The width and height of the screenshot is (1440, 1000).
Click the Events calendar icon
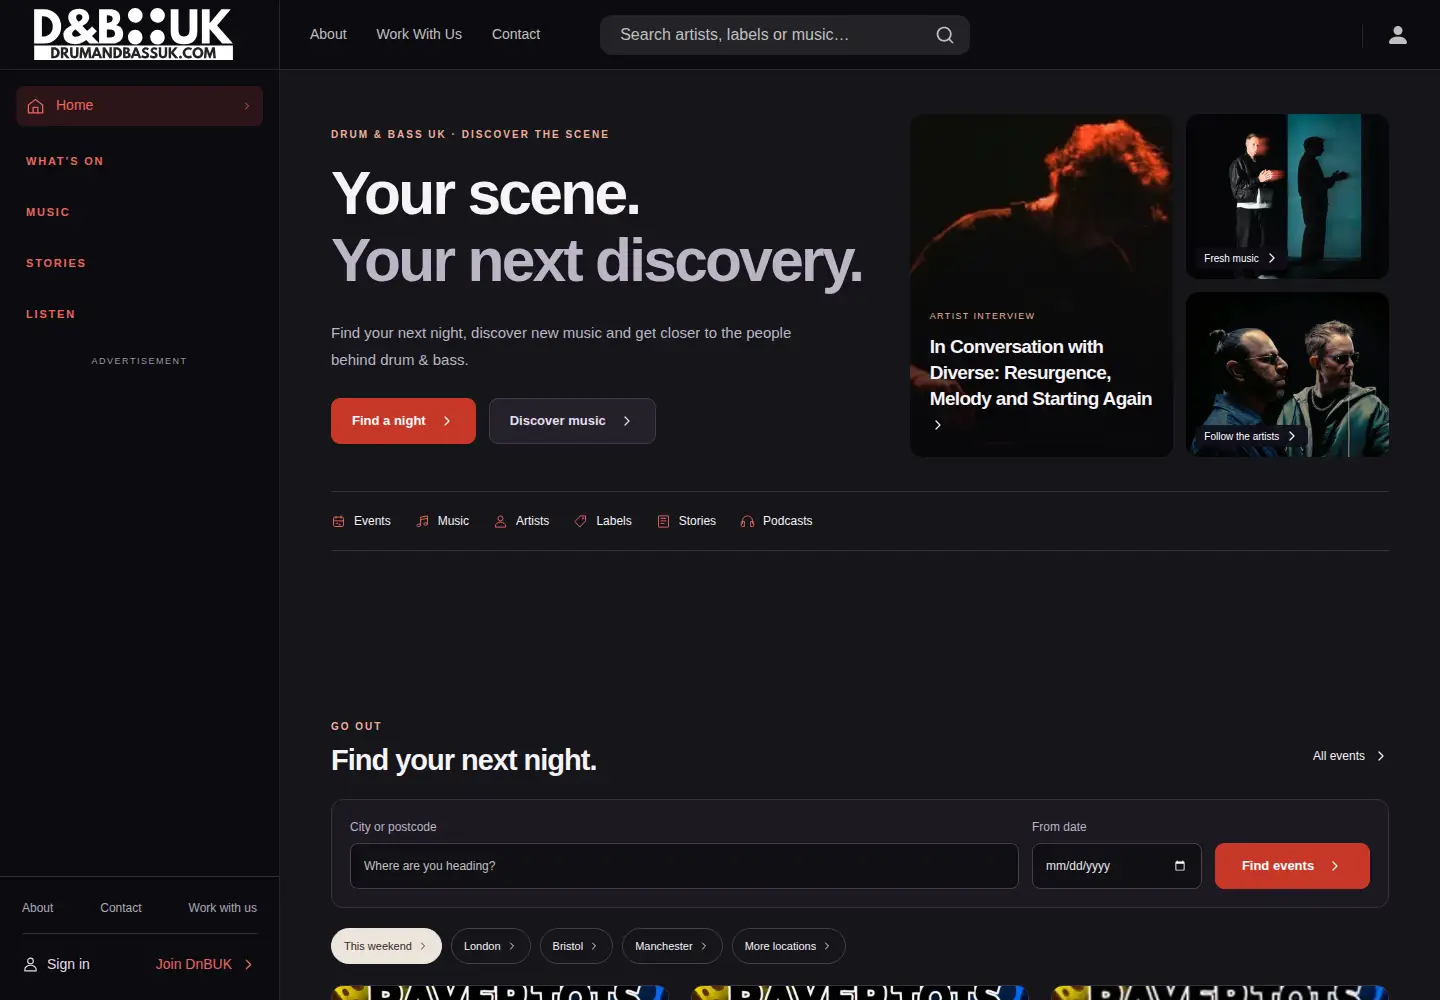338,521
